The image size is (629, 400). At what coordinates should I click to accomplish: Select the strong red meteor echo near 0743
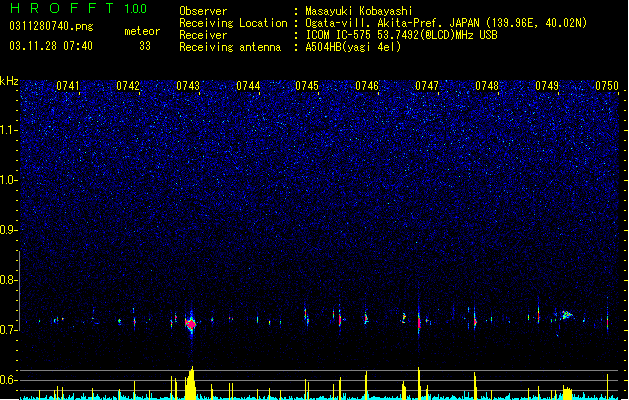pyautogui.click(x=191, y=323)
